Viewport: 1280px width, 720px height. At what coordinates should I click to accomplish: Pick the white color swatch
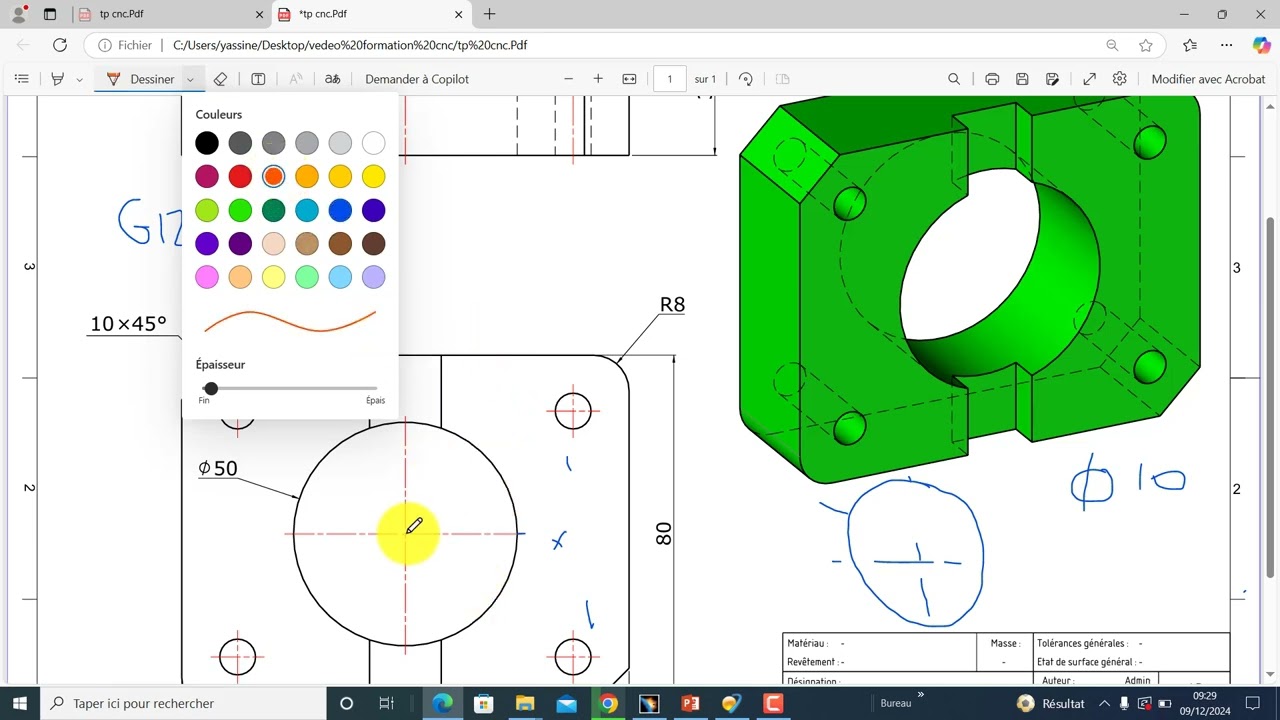point(374,143)
